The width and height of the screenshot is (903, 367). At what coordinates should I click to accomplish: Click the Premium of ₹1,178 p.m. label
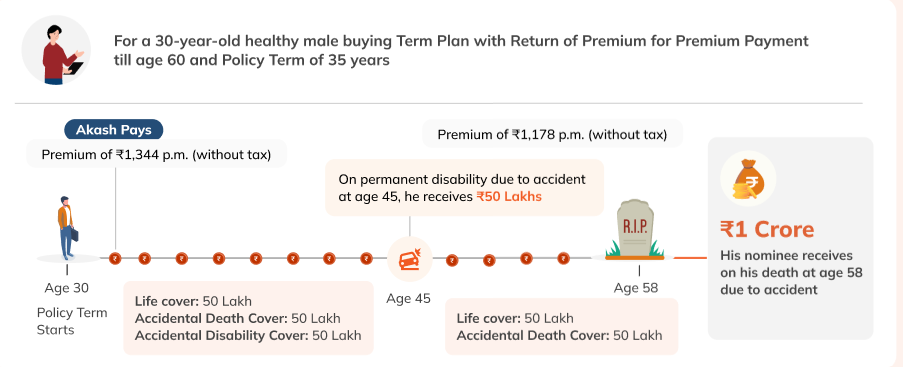click(x=552, y=135)
